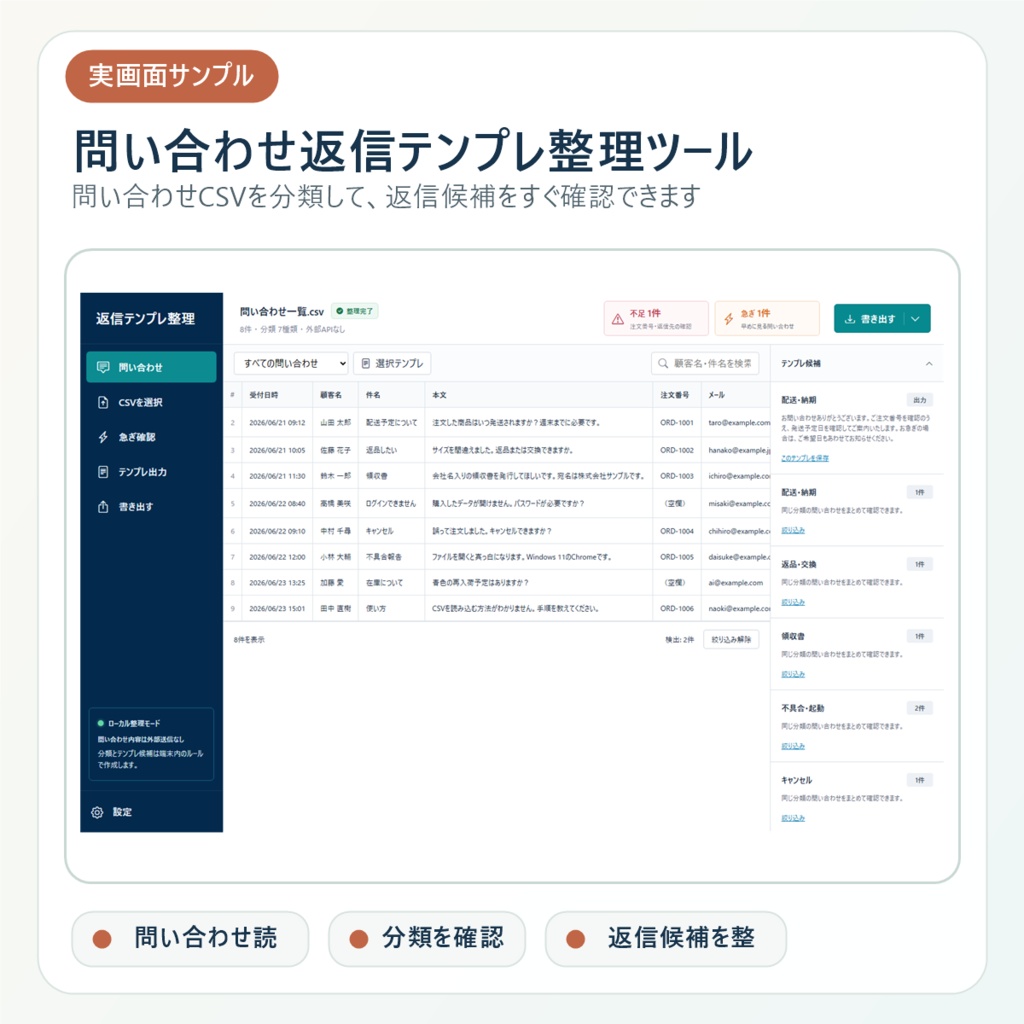Click the 選択テンプレ button
This screenshot has height=1024, width=1024.
pyautogui.click(x=392, y=363)
